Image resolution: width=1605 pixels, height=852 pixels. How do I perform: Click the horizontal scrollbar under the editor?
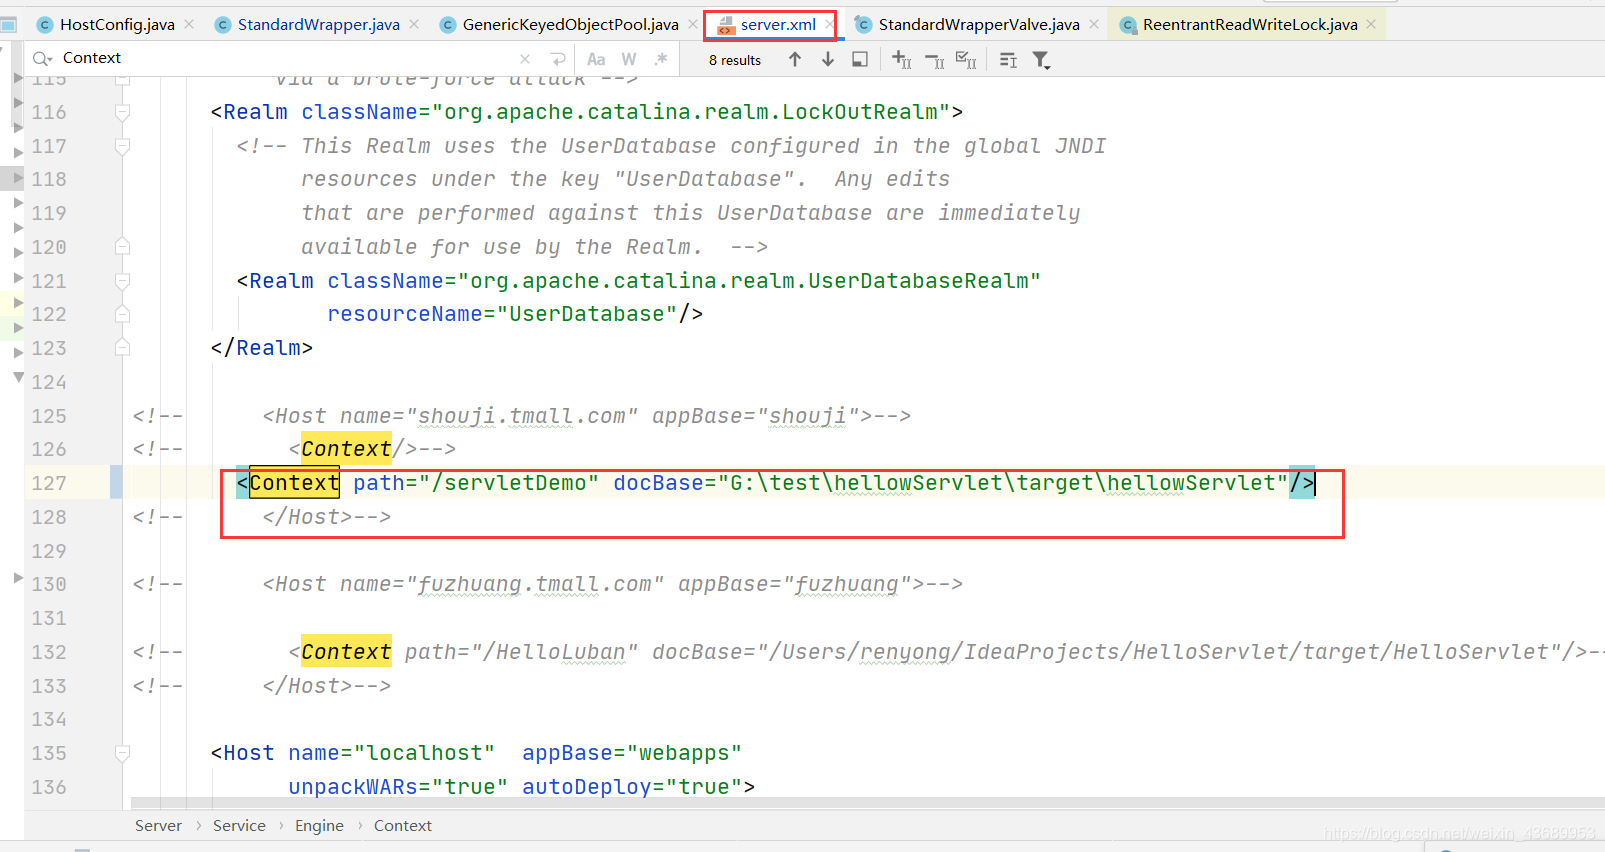coord(868,803)
